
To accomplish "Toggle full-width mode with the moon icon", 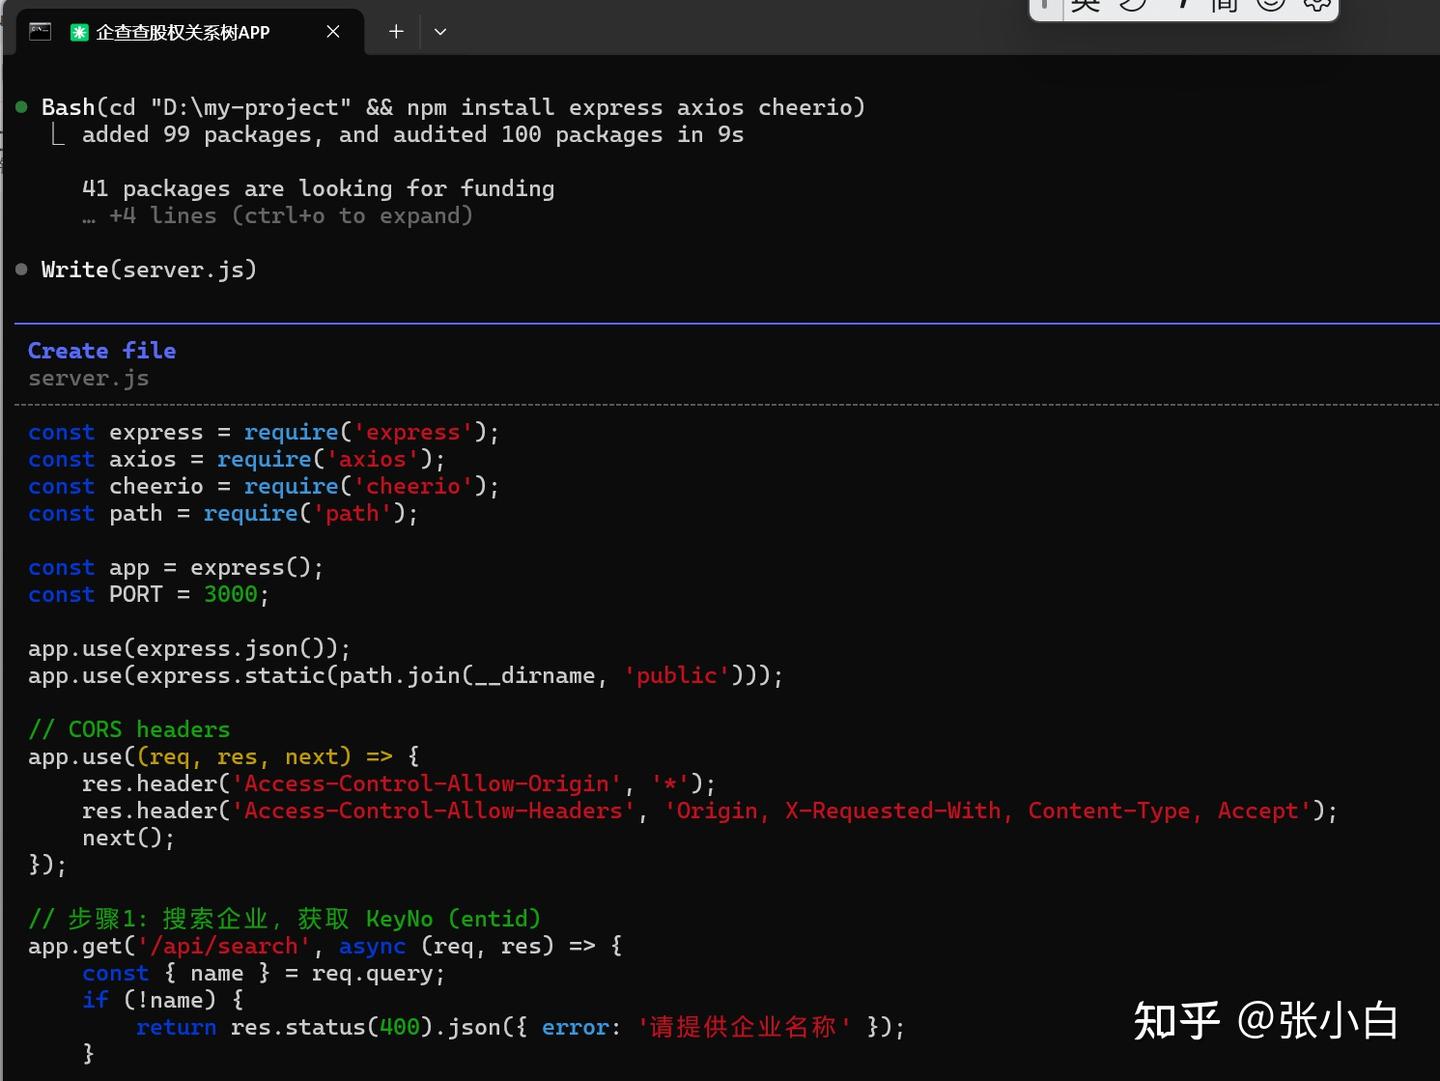I will pyautogui.click(x=1132, y=6).
